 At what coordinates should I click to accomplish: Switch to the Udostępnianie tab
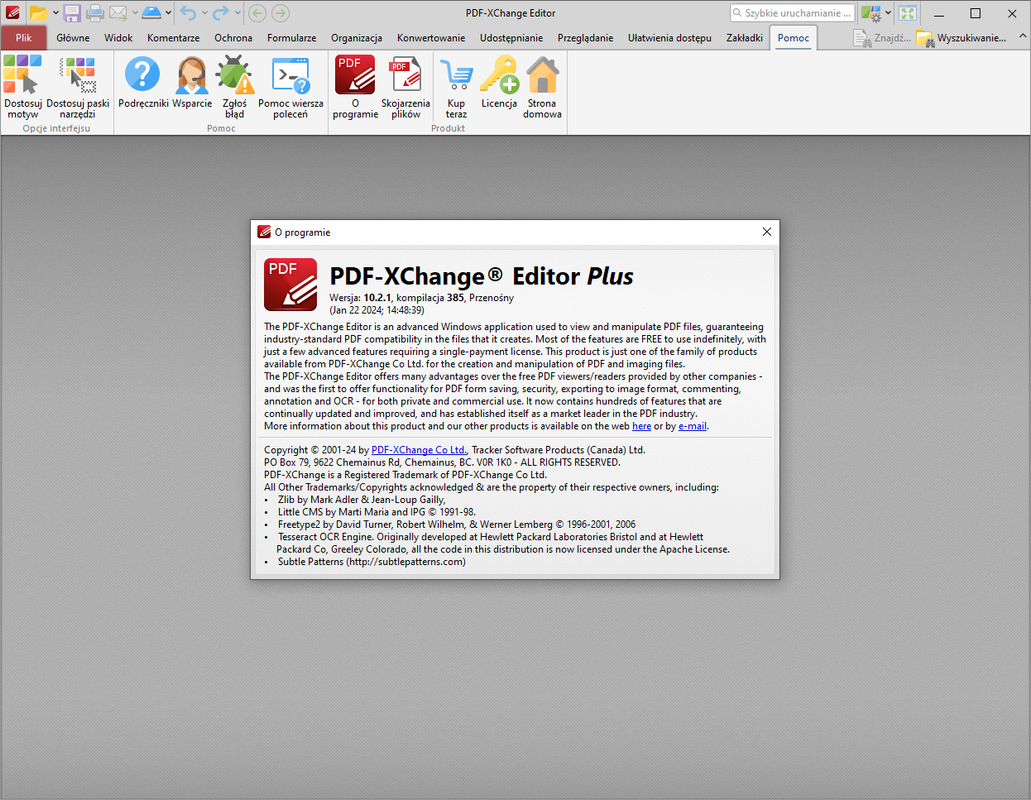click(512, 38)
